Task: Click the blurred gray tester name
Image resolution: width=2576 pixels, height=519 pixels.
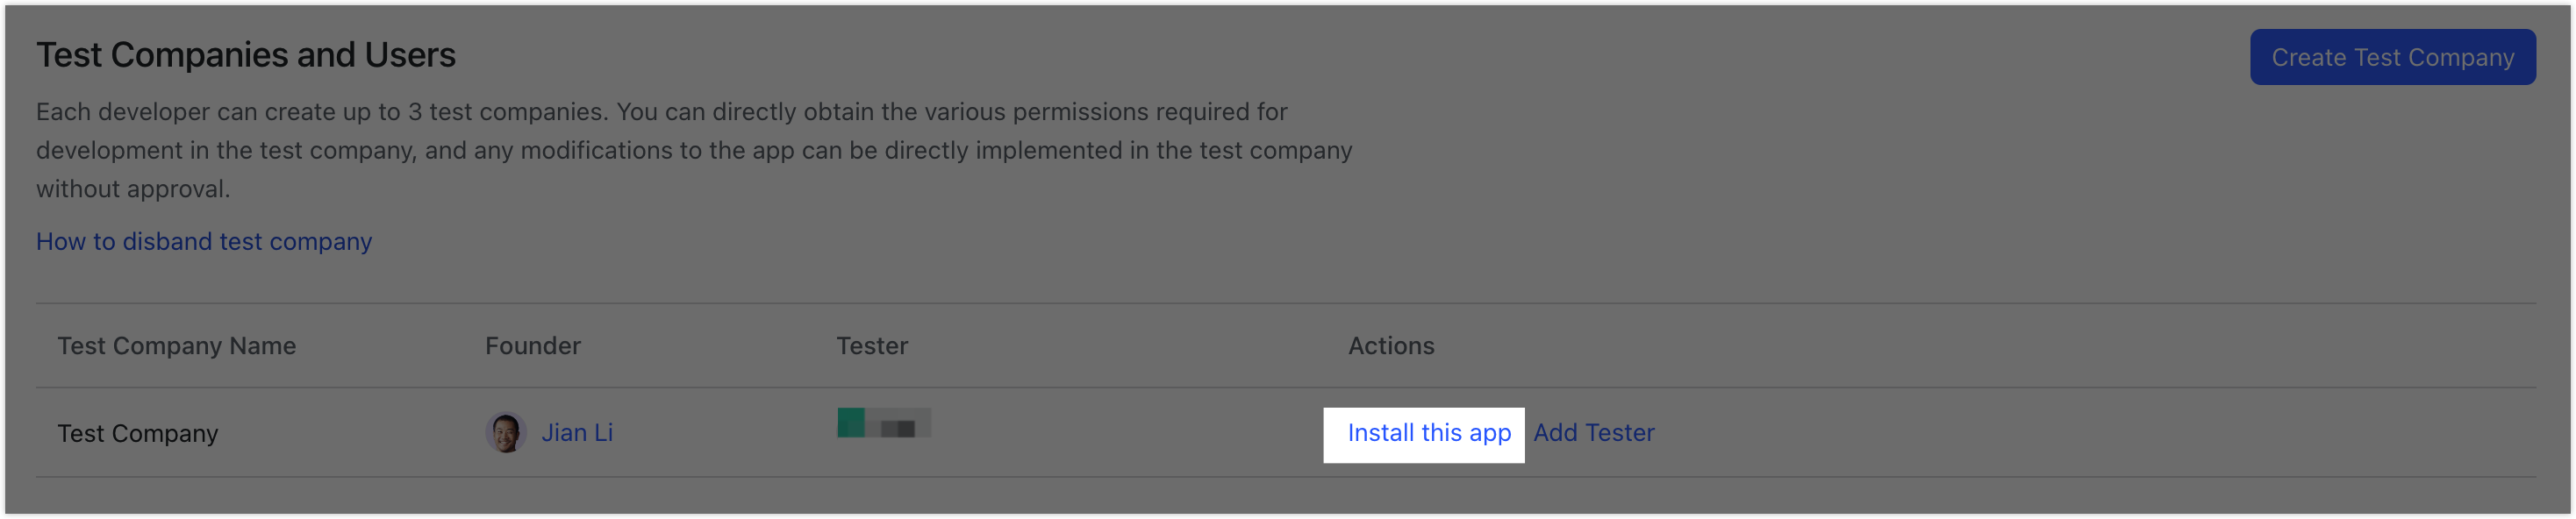Action: click(x=898, y=424)
